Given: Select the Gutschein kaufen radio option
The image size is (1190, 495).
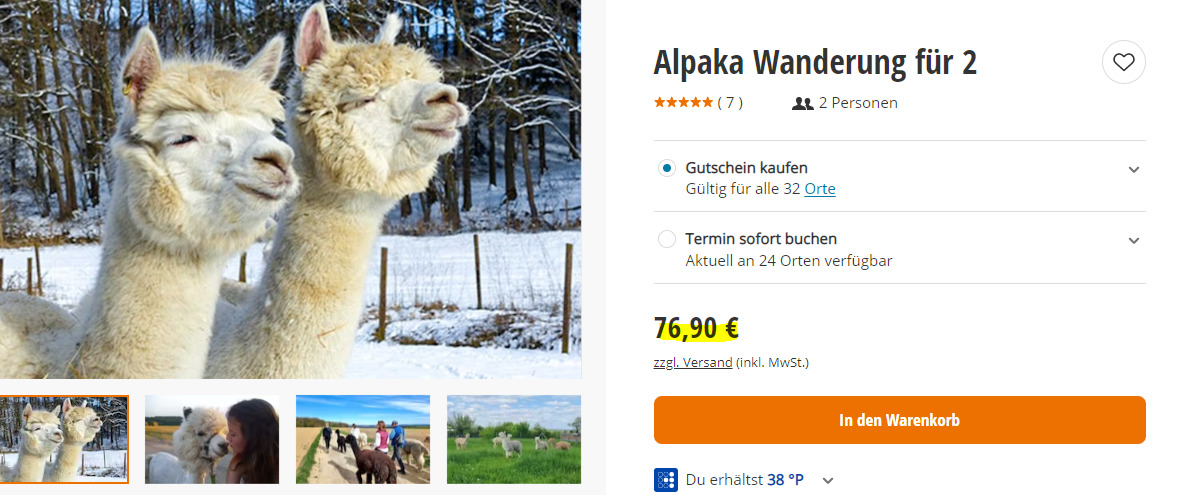Looking at the screenshot, I should (666, 168).
